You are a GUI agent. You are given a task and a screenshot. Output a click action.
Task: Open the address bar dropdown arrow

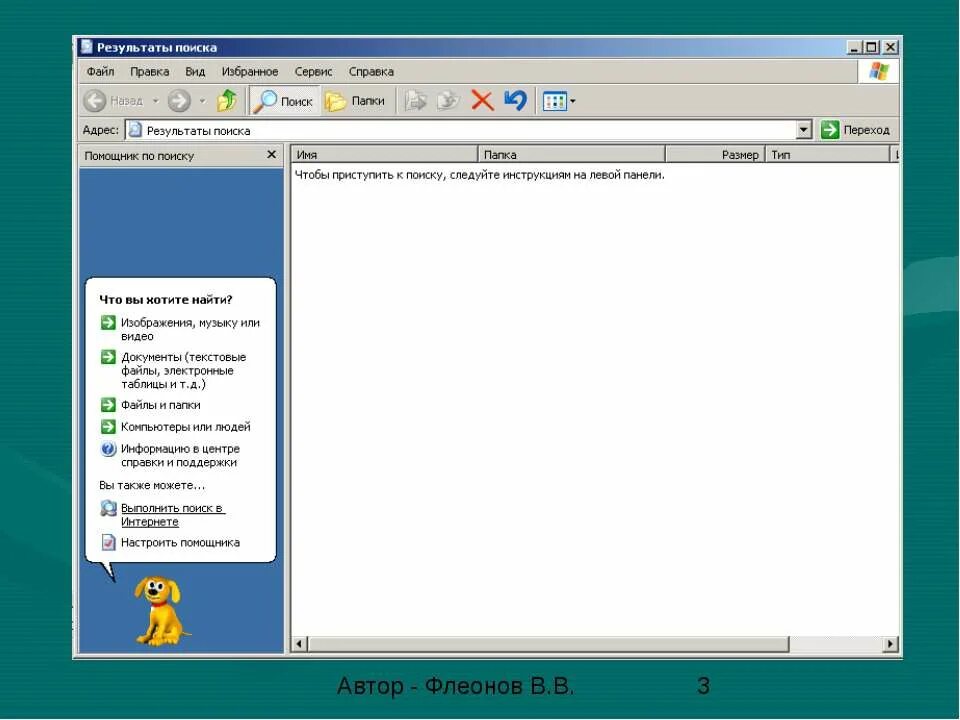click(805, 129)
